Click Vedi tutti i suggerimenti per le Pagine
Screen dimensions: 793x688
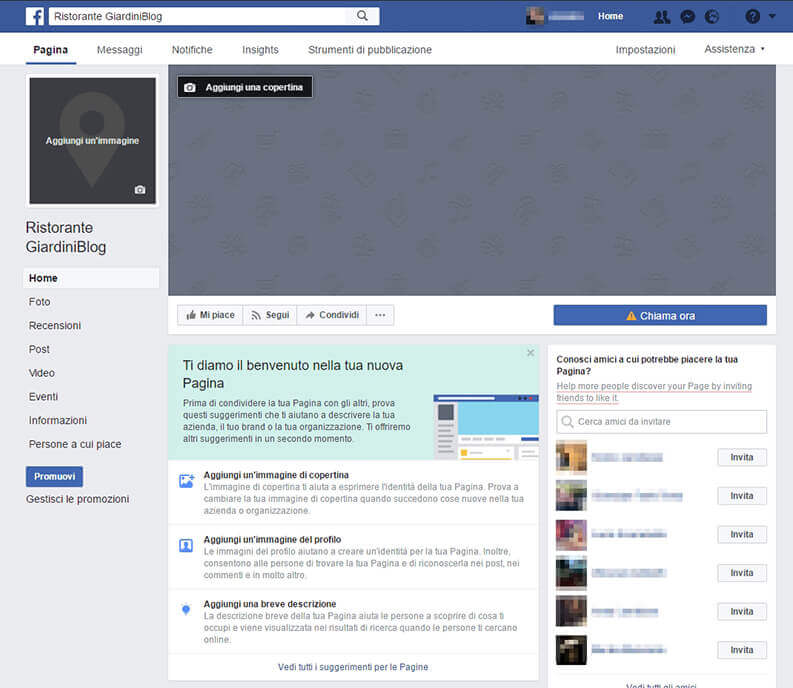point(353,667)
